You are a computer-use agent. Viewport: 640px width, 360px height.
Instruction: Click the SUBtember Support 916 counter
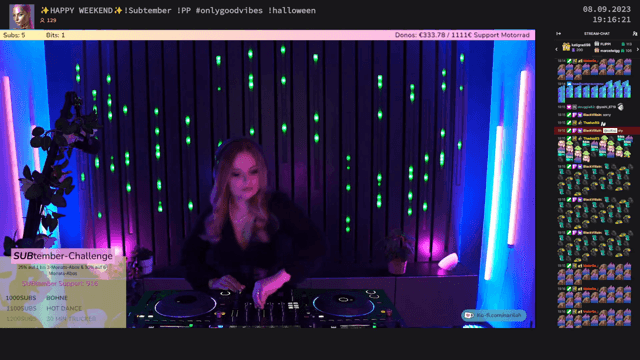coord(60,283)
